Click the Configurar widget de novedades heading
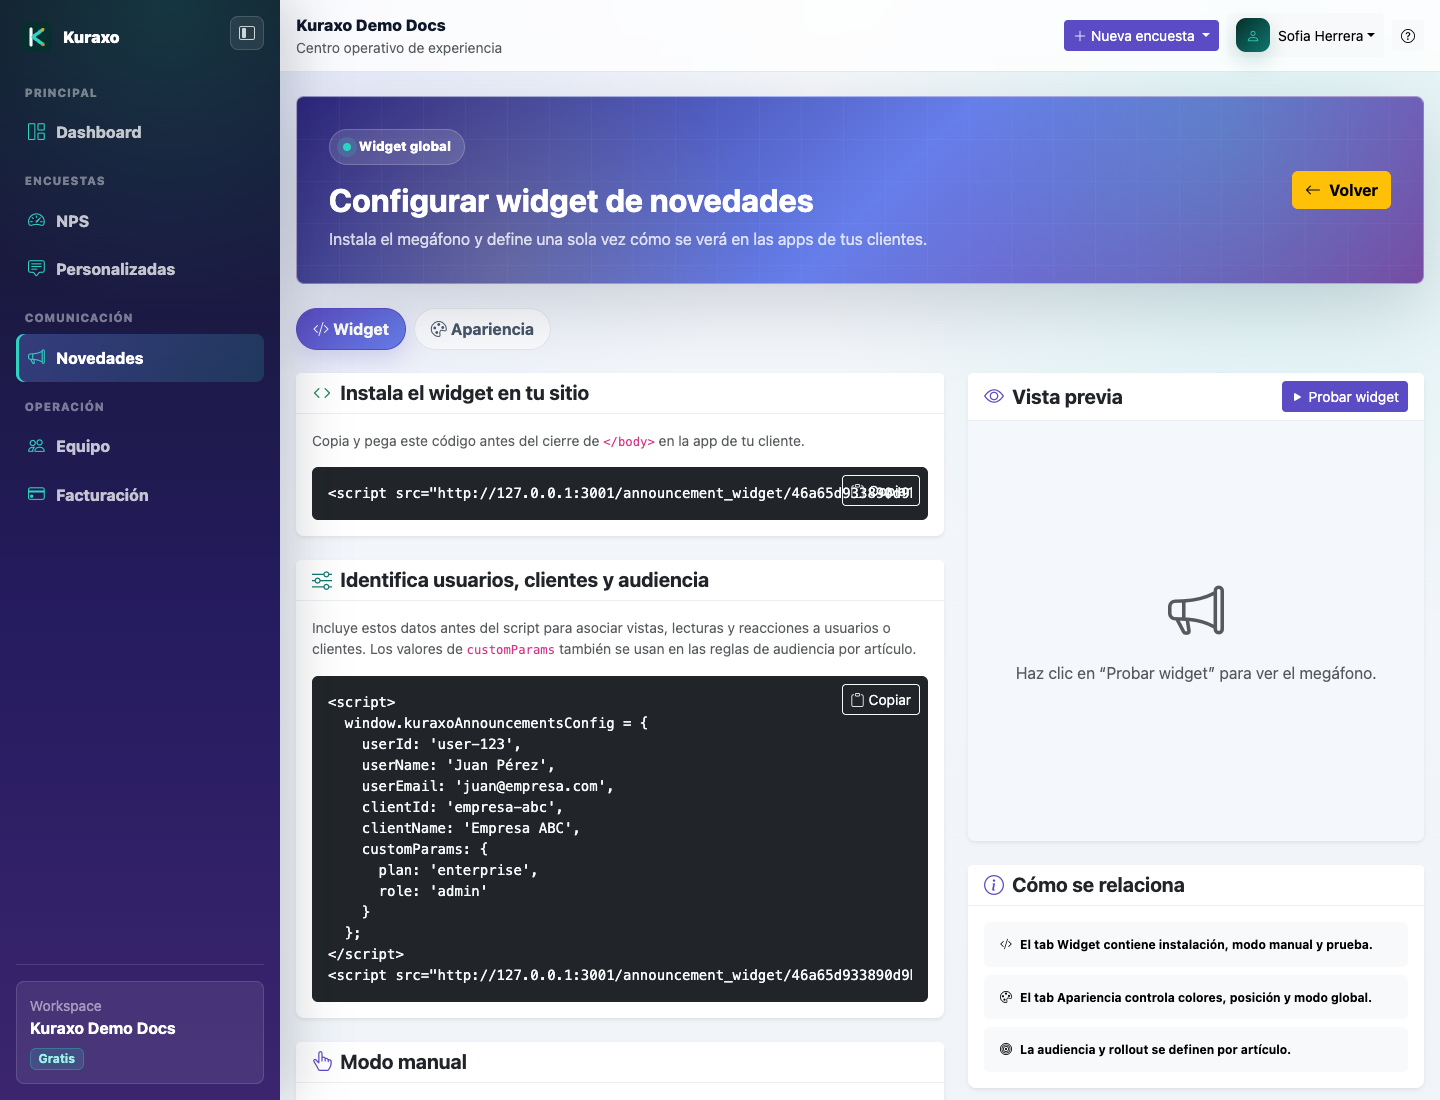The image size is (1440, 1100). [x=571, y=201]
